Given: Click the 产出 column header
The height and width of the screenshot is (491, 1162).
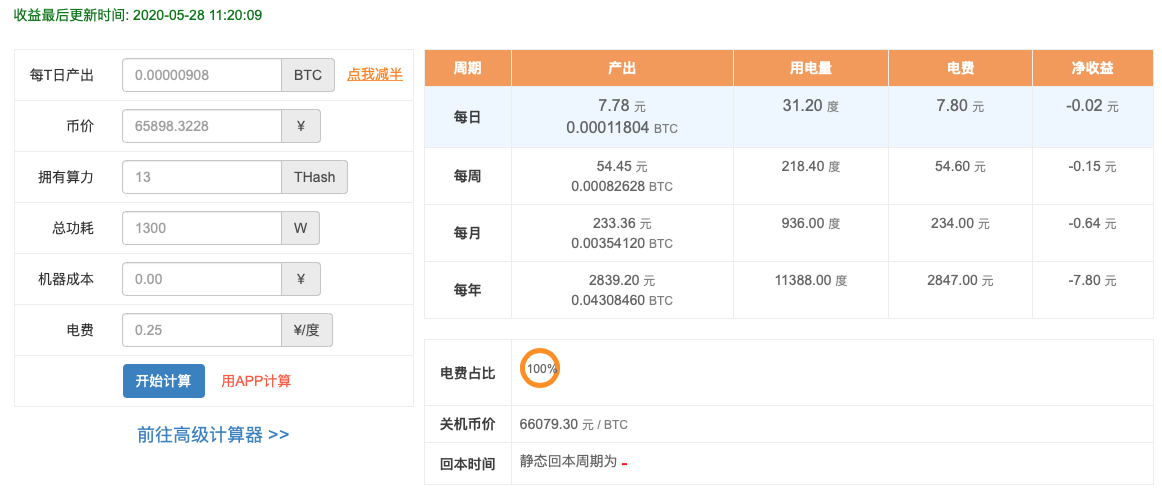Looking at the screenshot, I should click(x=622, y=68).
